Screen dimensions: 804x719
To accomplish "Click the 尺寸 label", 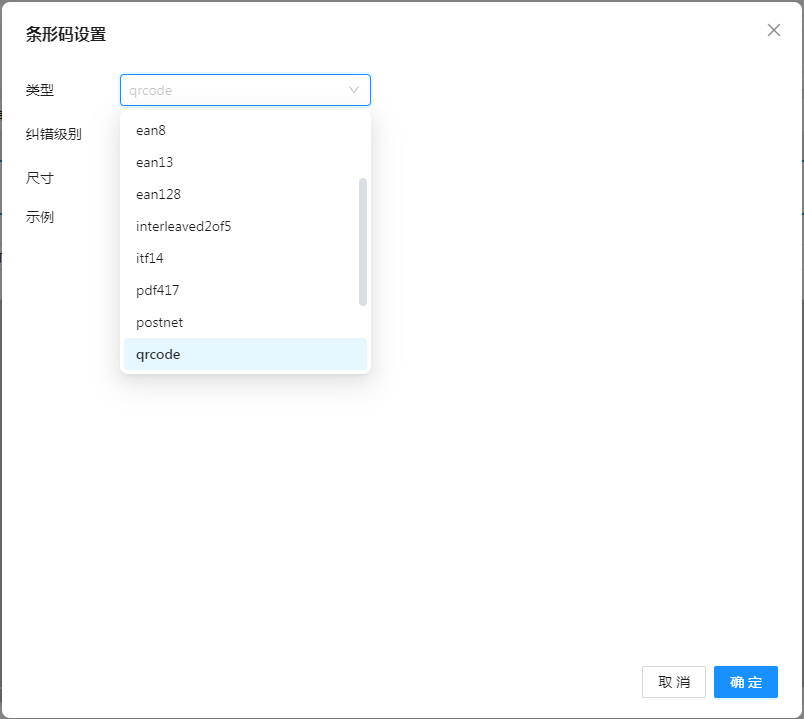I will pos(40,178).
